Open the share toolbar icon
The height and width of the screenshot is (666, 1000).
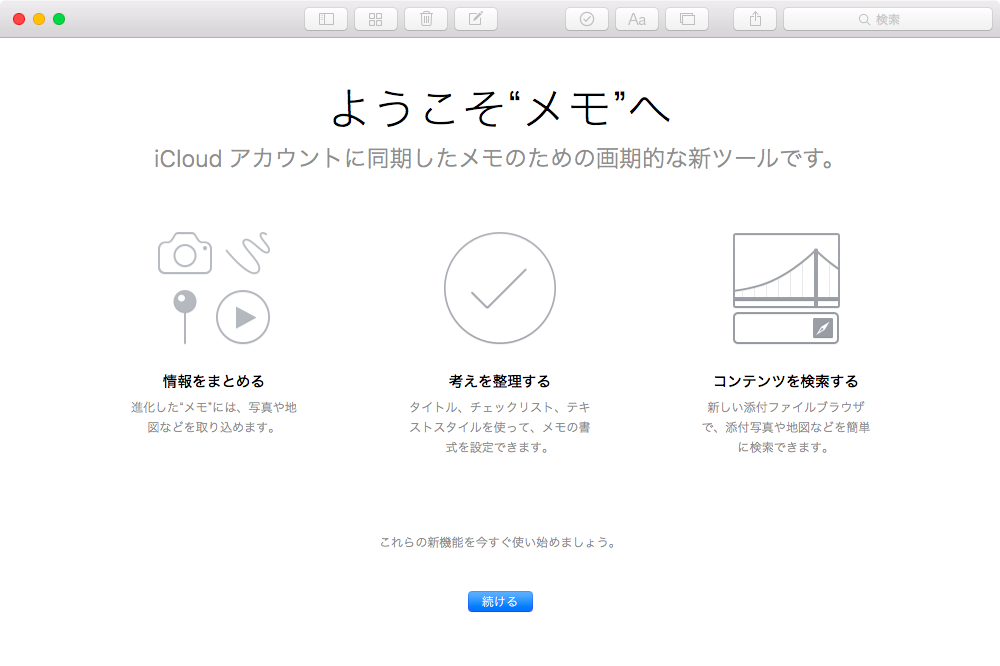pos(755,19)
